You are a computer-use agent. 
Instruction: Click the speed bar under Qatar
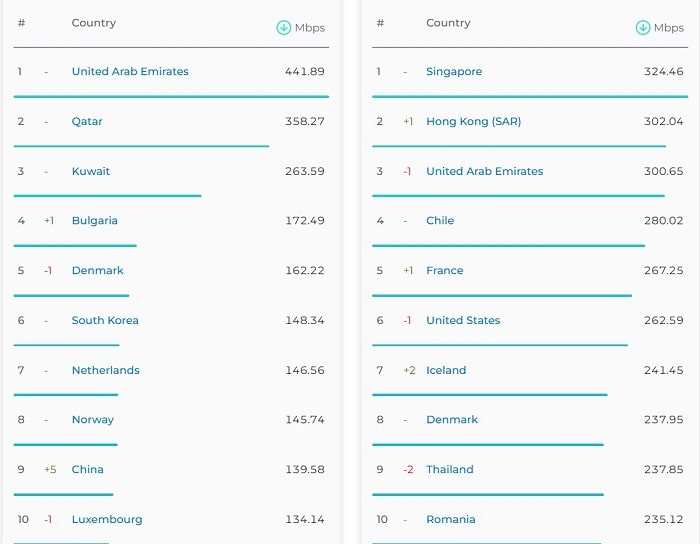141,146
